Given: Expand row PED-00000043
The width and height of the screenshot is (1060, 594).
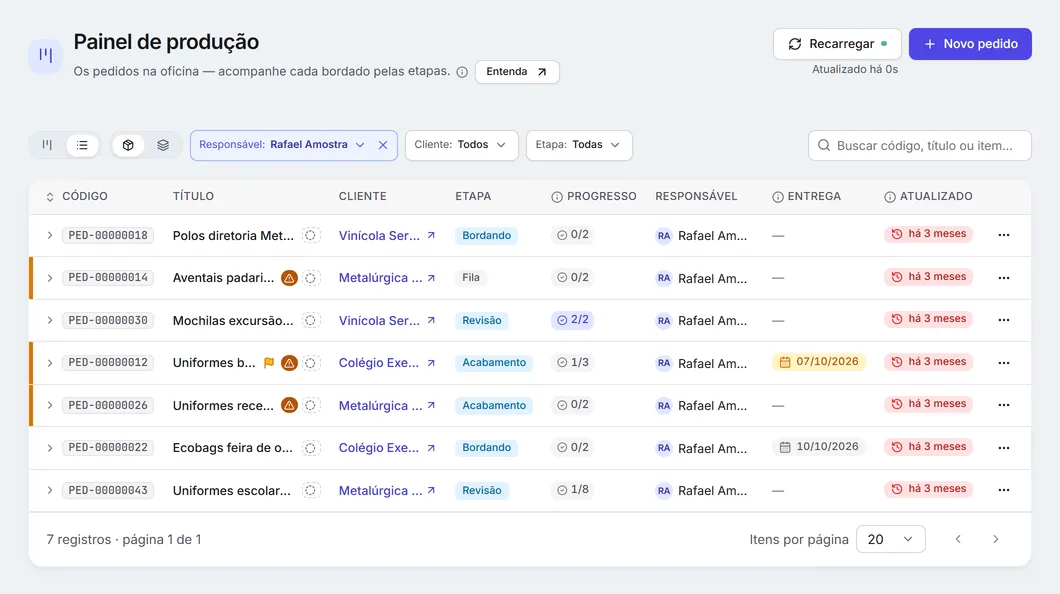Looking at the screenshot, I should 49,490.
